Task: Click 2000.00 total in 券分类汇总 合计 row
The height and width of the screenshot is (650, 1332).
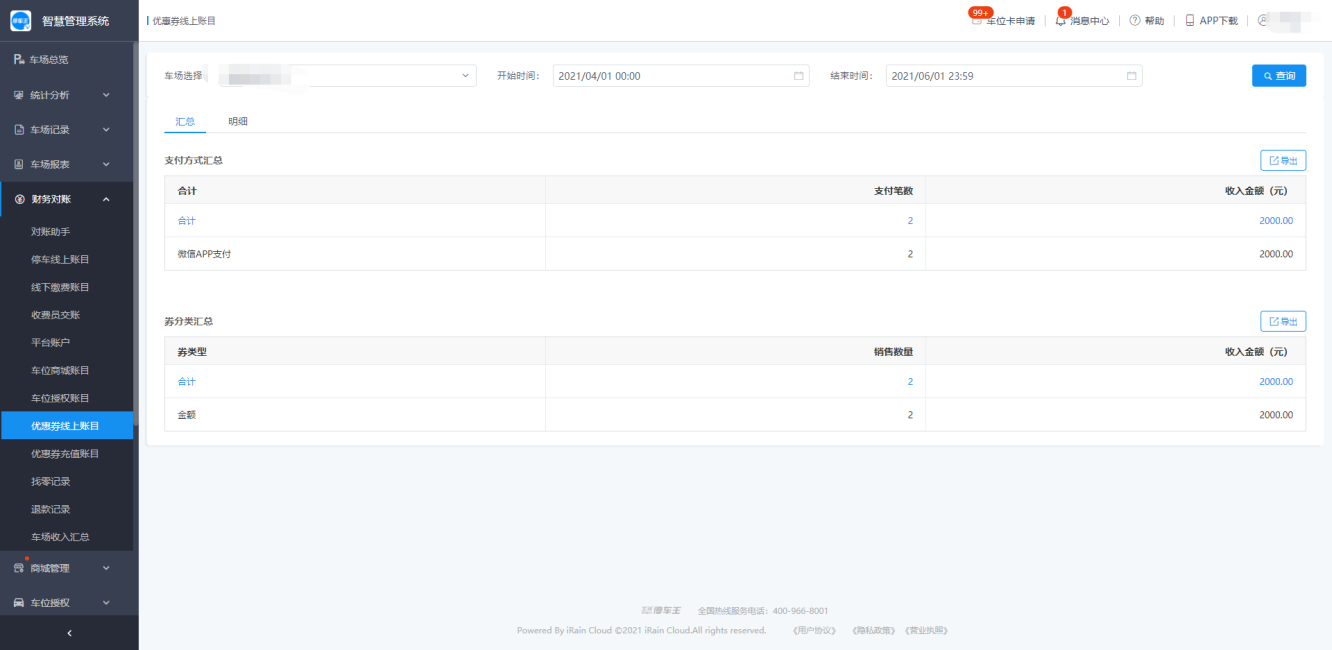Action: tap(1276, 382)
